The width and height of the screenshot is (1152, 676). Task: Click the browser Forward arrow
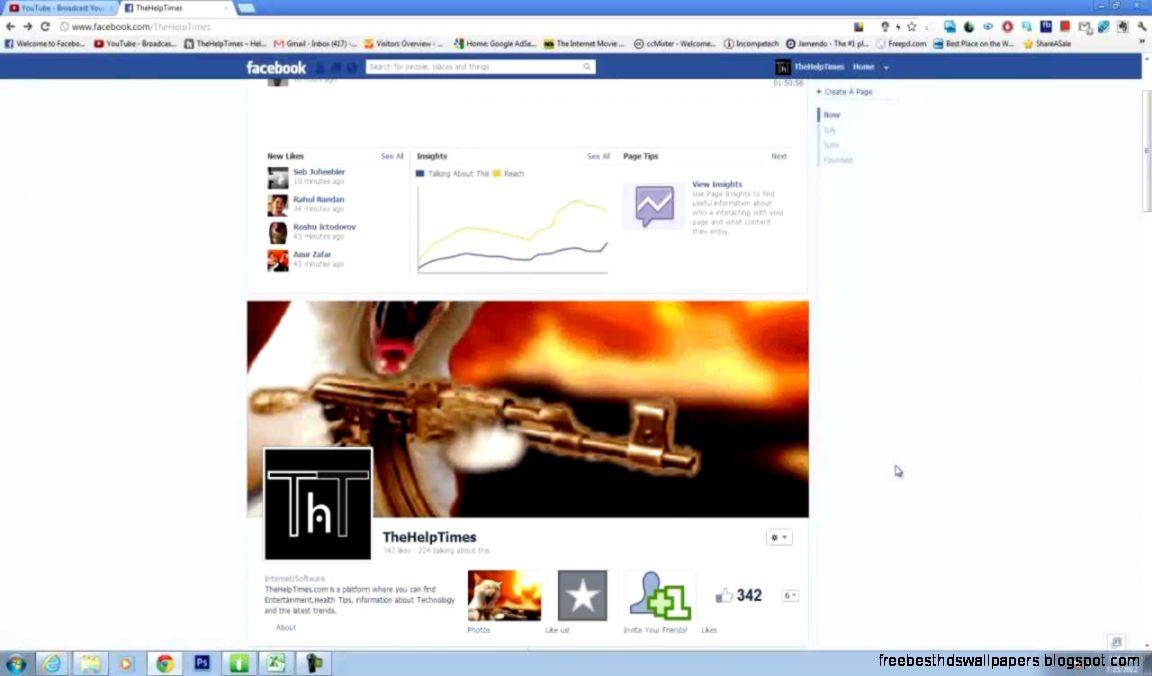point(28,26)
